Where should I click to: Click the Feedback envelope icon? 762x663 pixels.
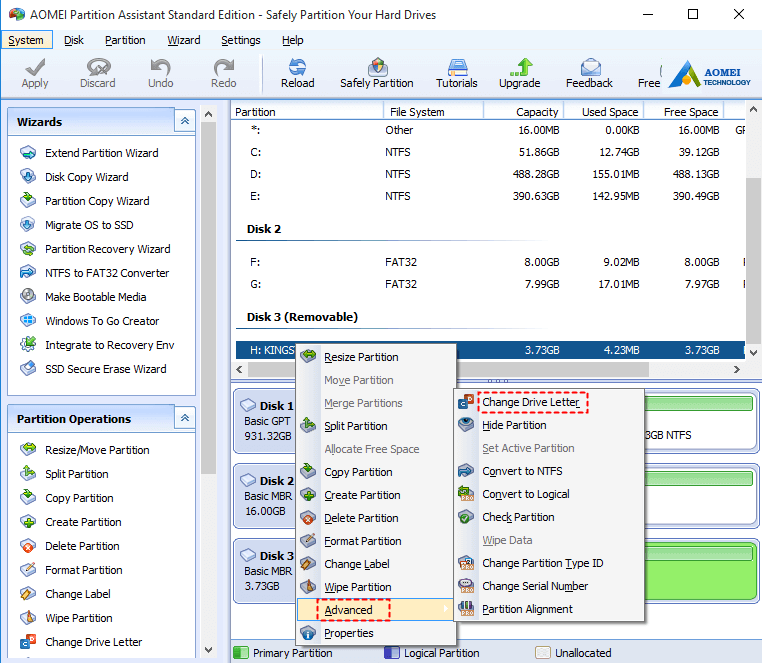589,67
